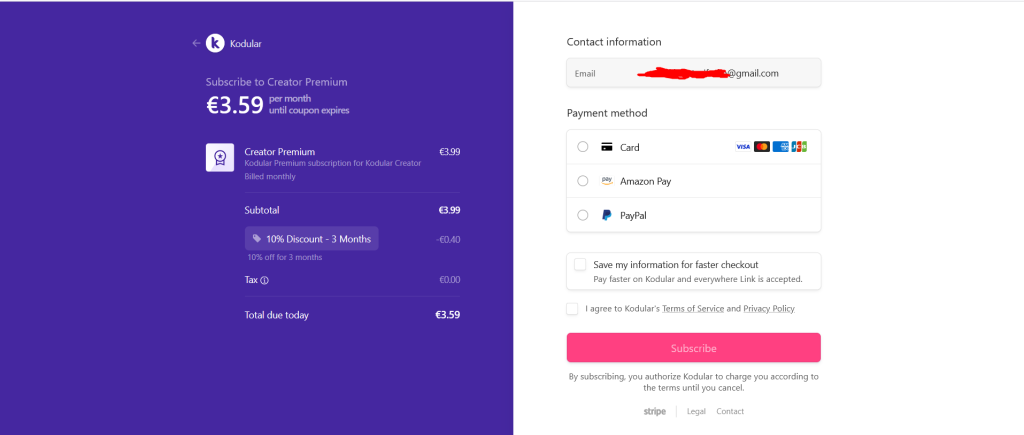Click the Tax info icon
1024x435 pixels.
264,280
